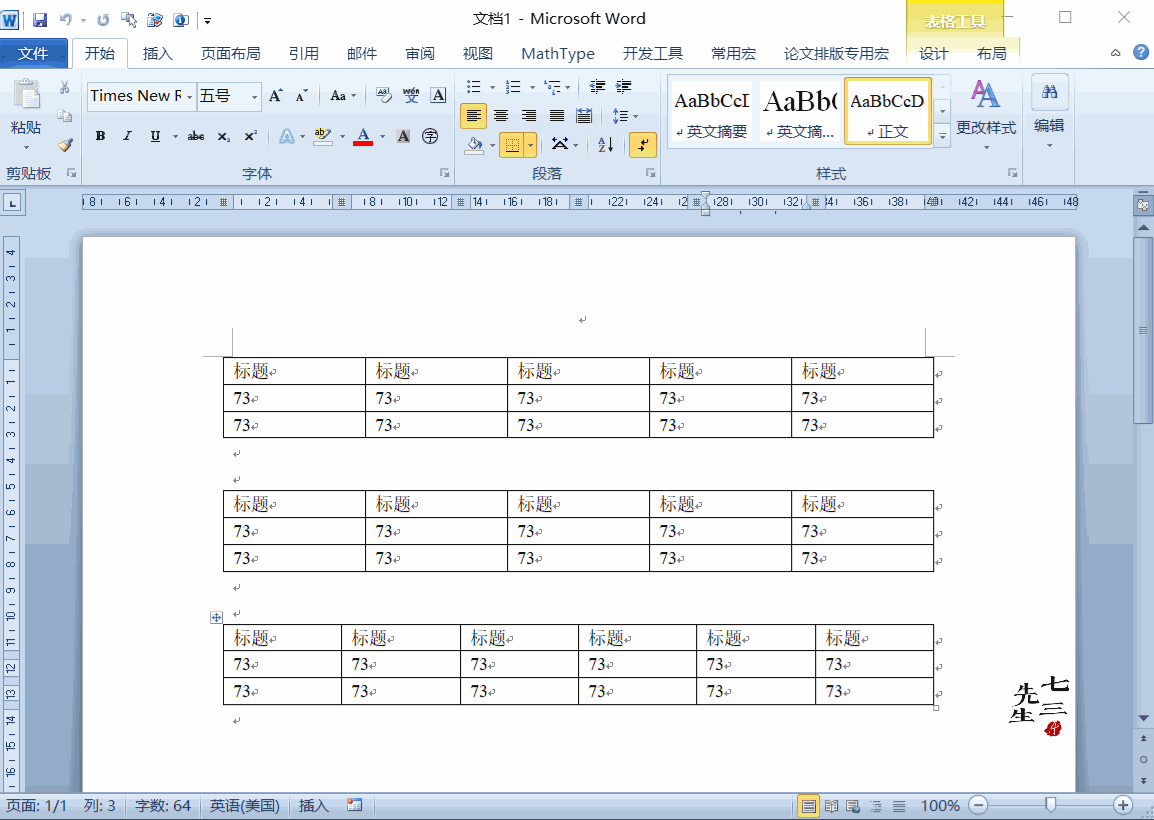Screen dimensions: 1154x820
Task: Click the 英语(美国) language in status bar
Action: pos(245,806)
